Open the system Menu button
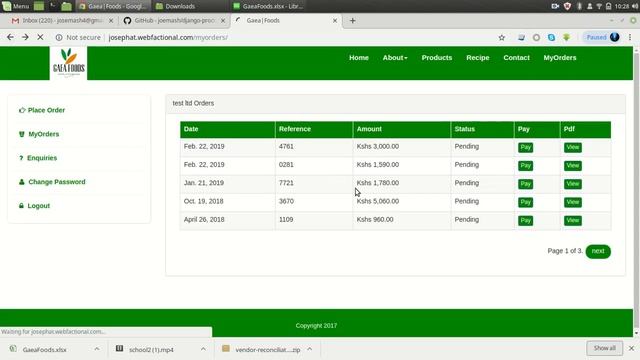This screenshot has height=360, width=640. (x=16, y=6)
